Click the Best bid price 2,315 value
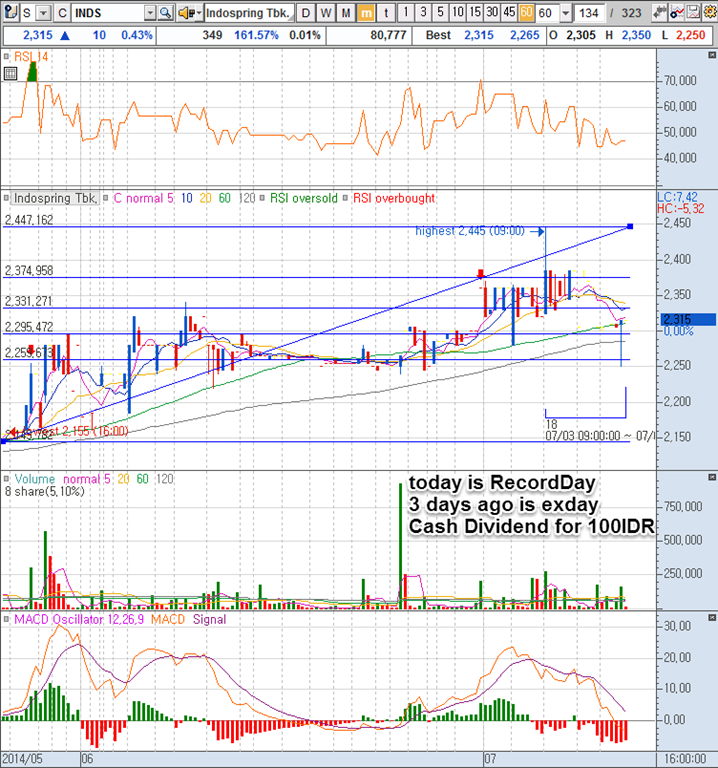The width and height of the screenshot is (718, 768). click(479, 35)
